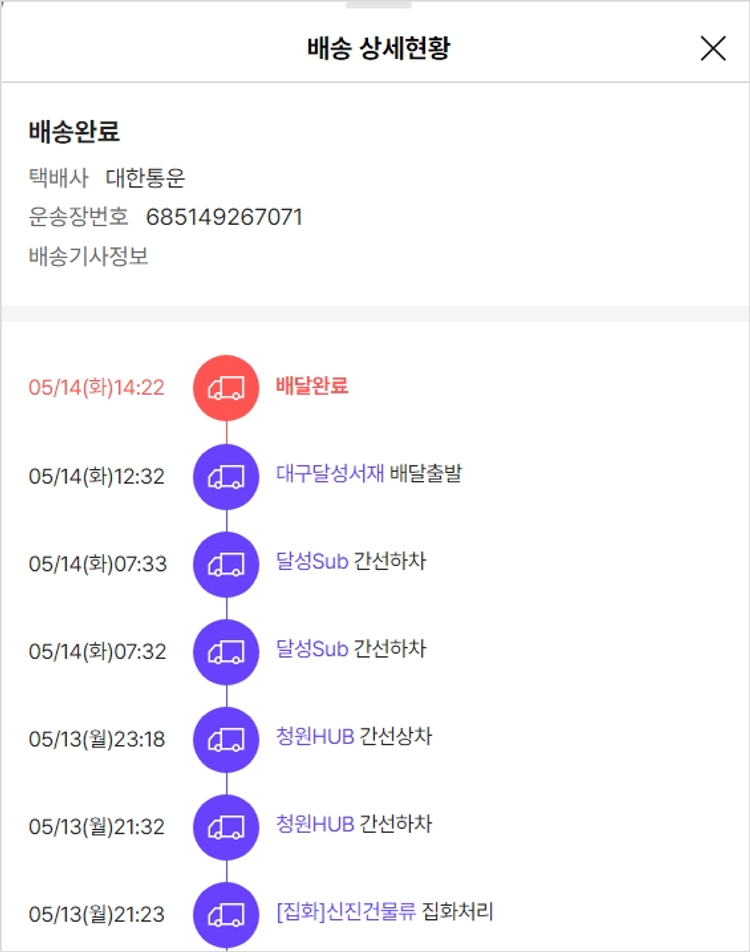Click the truck icon at 07:33
Viewport: 750px width, 952px height.
tap(226, 564)
